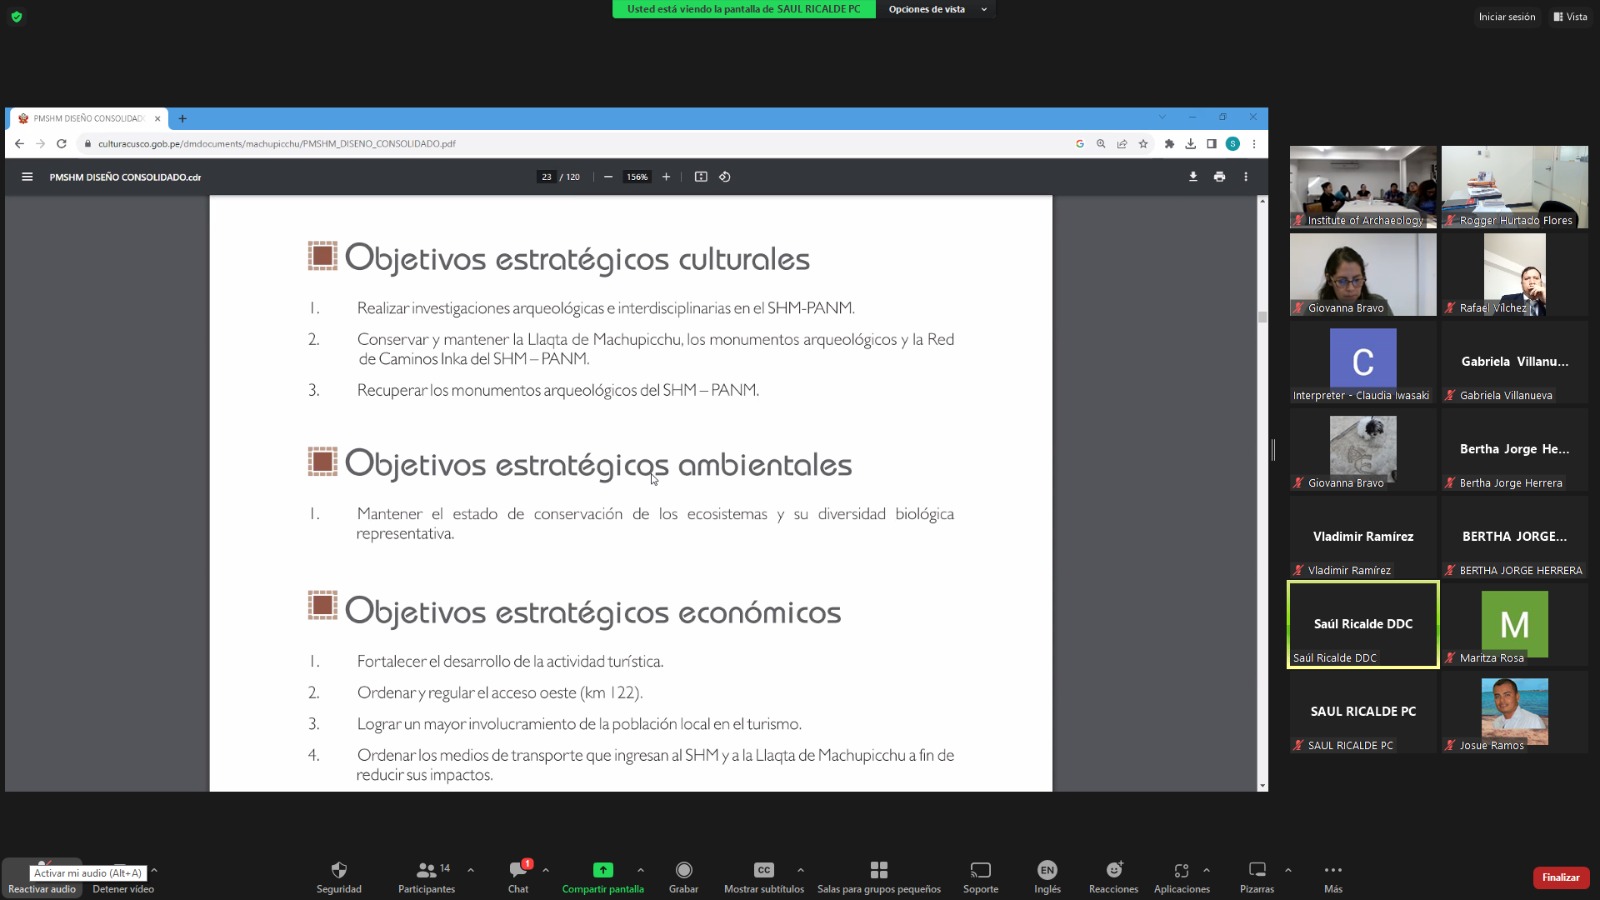The width and height of the screenshot is (1600, 900).
Task: Zoom in the PDF with plus
Action: [x=666, y=177]
